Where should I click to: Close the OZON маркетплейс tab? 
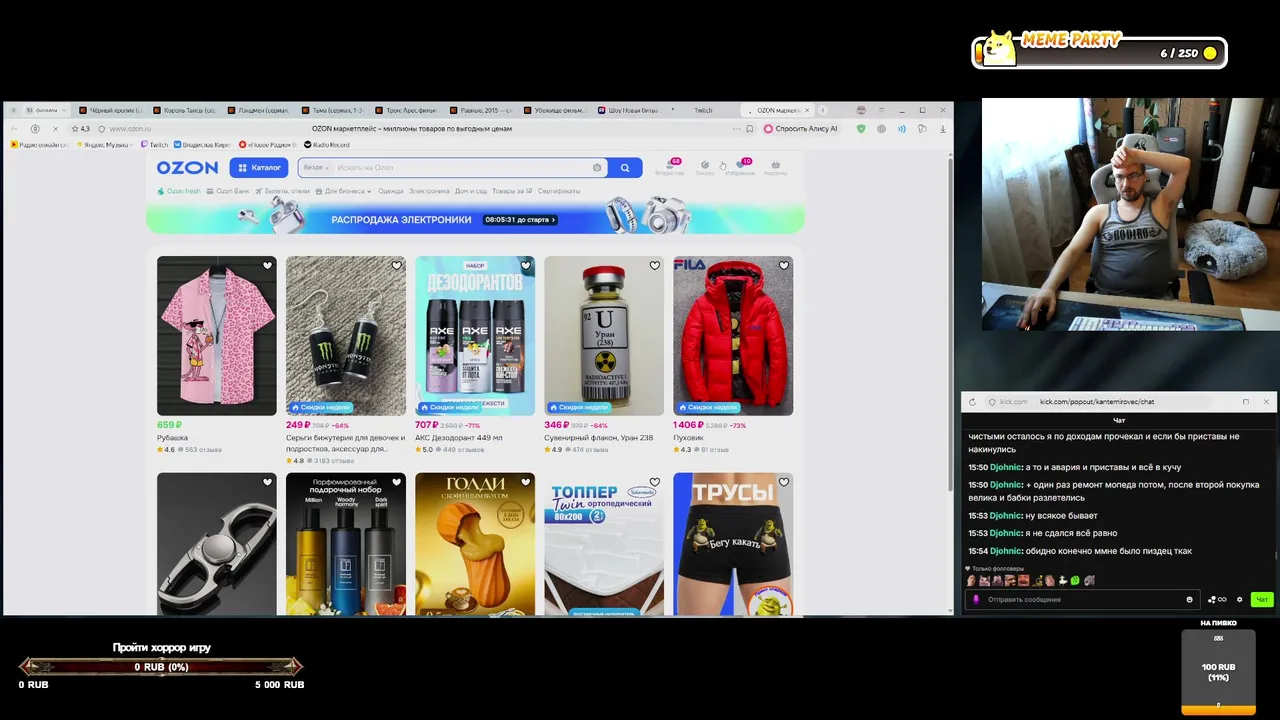tap(809, 110)
